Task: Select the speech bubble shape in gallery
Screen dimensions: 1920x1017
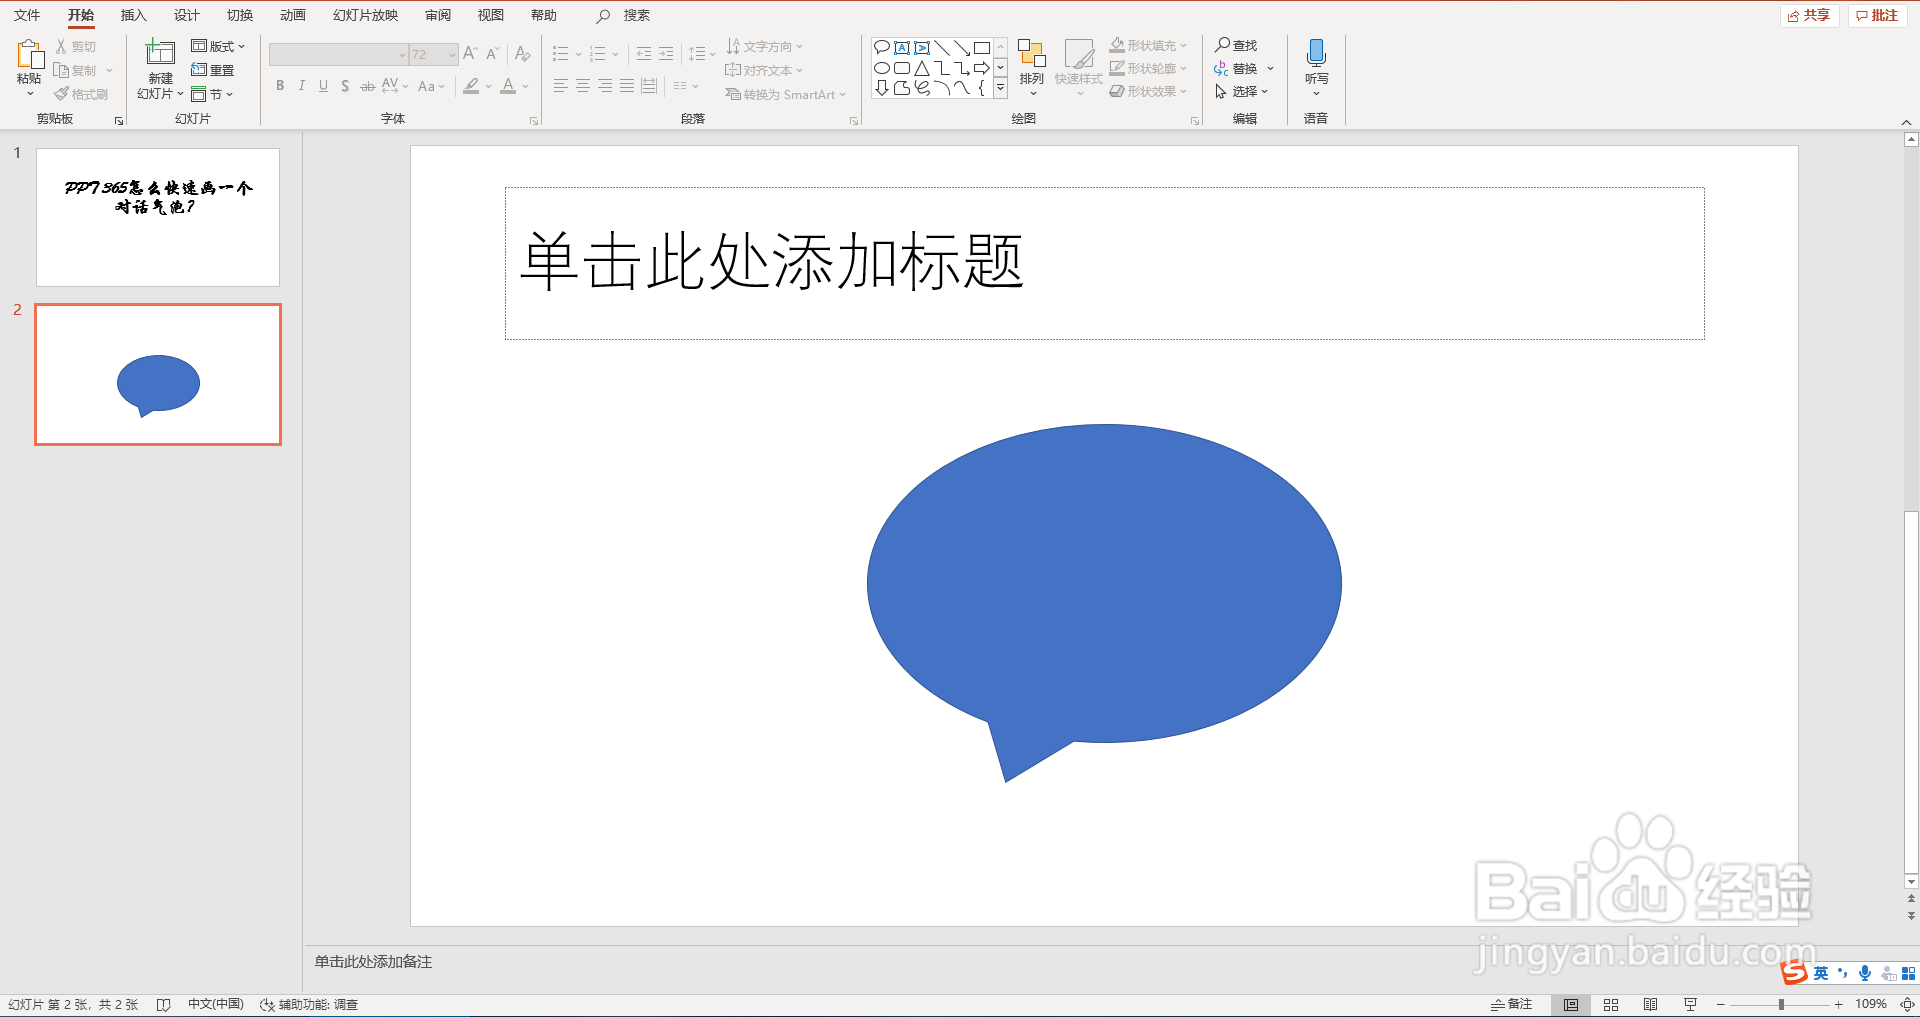Action: click(882, 47)
